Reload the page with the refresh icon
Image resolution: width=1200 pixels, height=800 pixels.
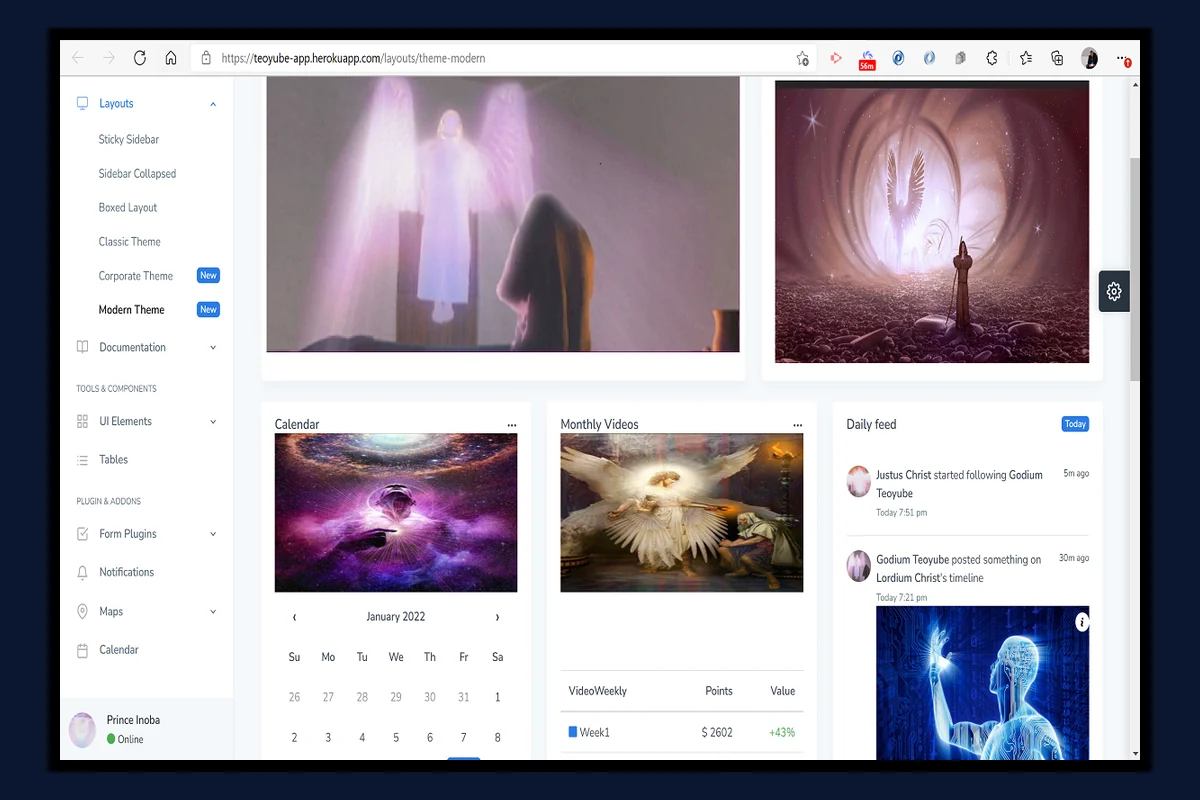tap(140, 58)
